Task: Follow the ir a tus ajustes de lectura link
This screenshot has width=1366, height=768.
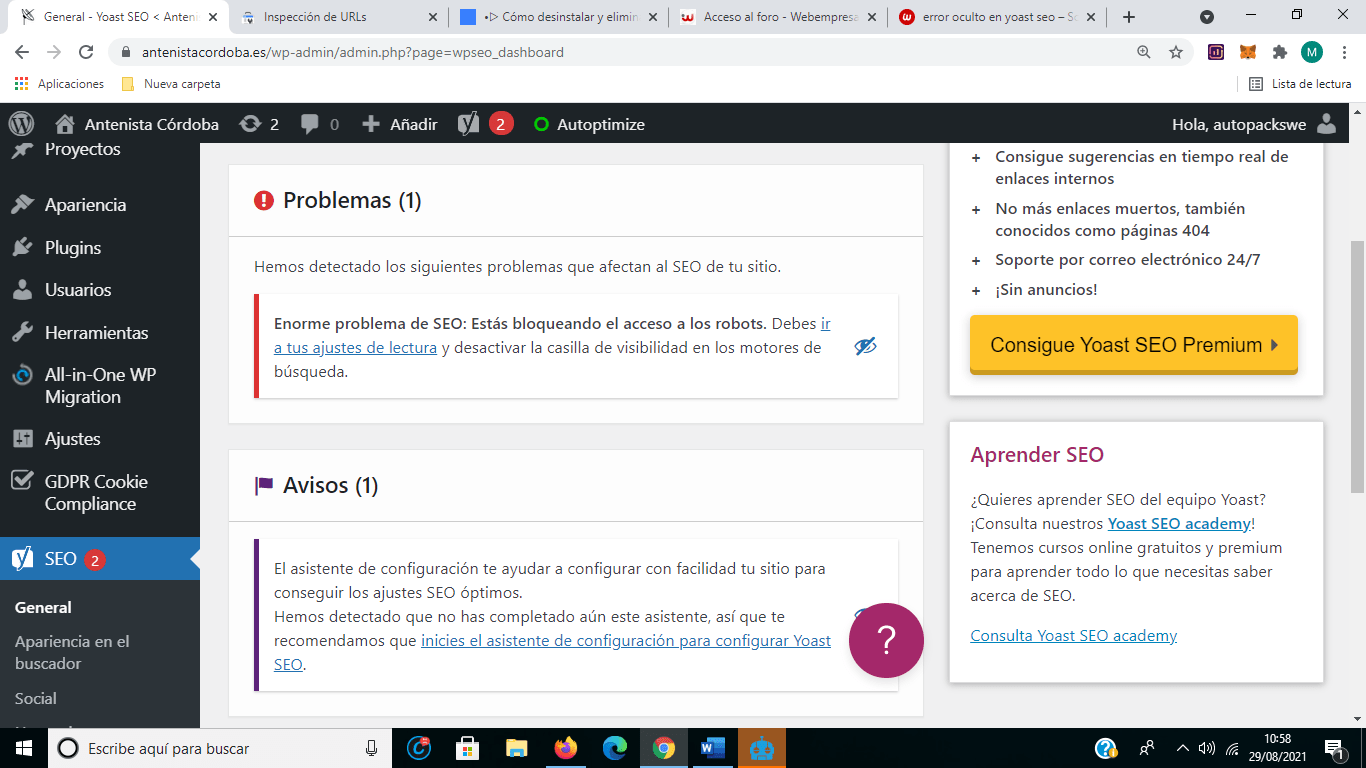Action: [355, 347]
